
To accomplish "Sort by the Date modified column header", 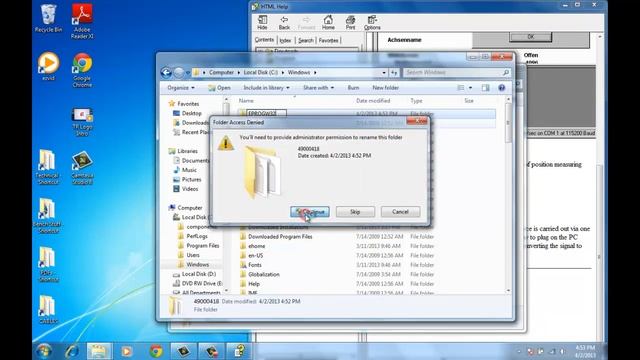I will 373,101.
